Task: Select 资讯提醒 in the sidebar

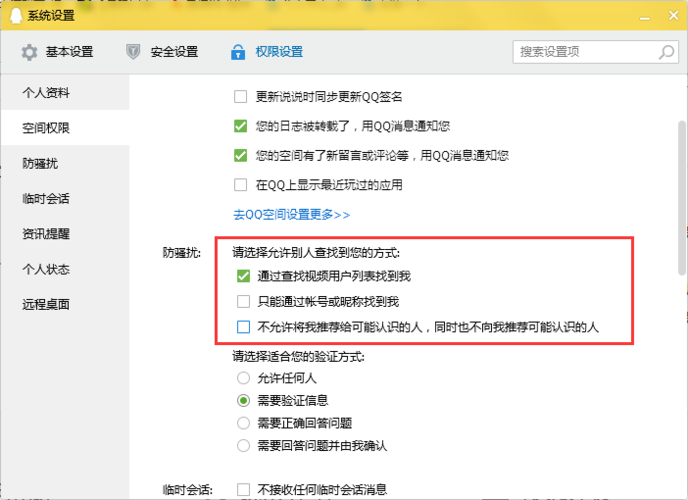Action: [65, 234]
